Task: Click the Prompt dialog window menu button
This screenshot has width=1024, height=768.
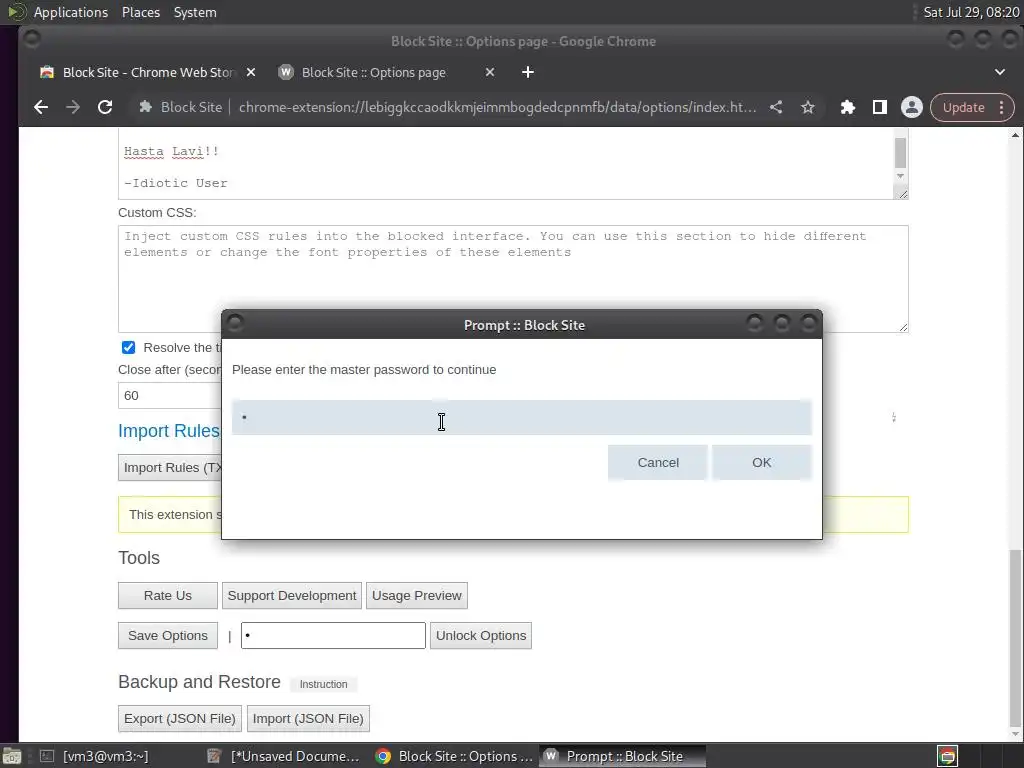Action: point(235,323)
